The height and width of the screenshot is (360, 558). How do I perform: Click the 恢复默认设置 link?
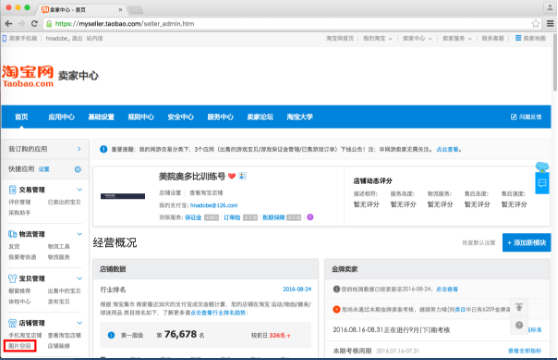[x=479, y=243]
